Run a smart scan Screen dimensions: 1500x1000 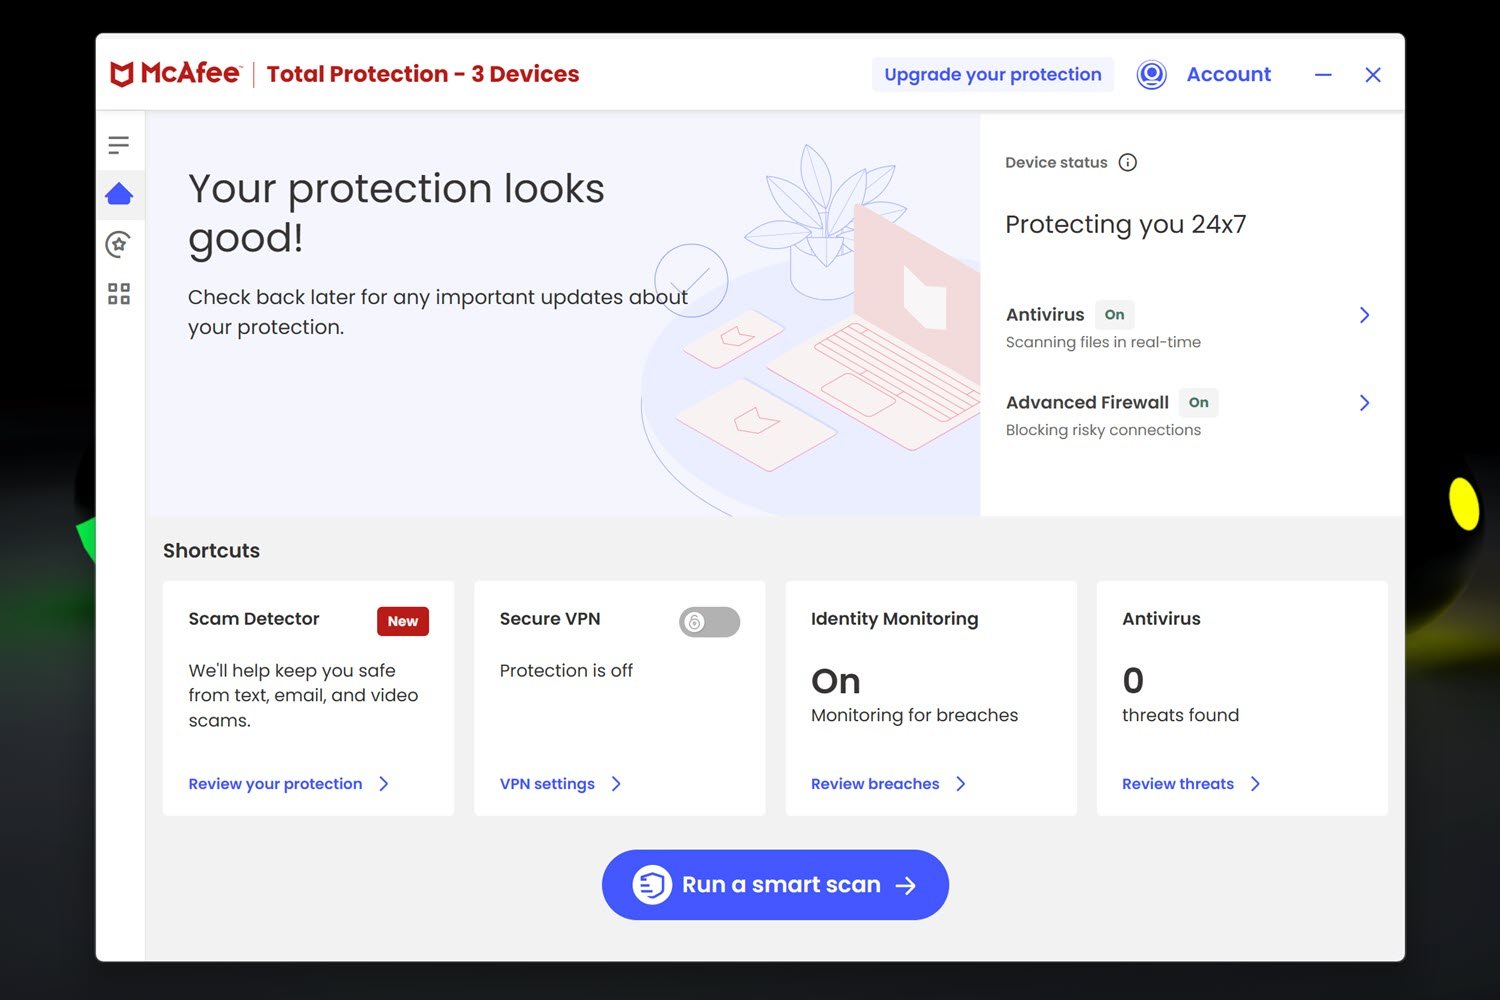[775, 885]
